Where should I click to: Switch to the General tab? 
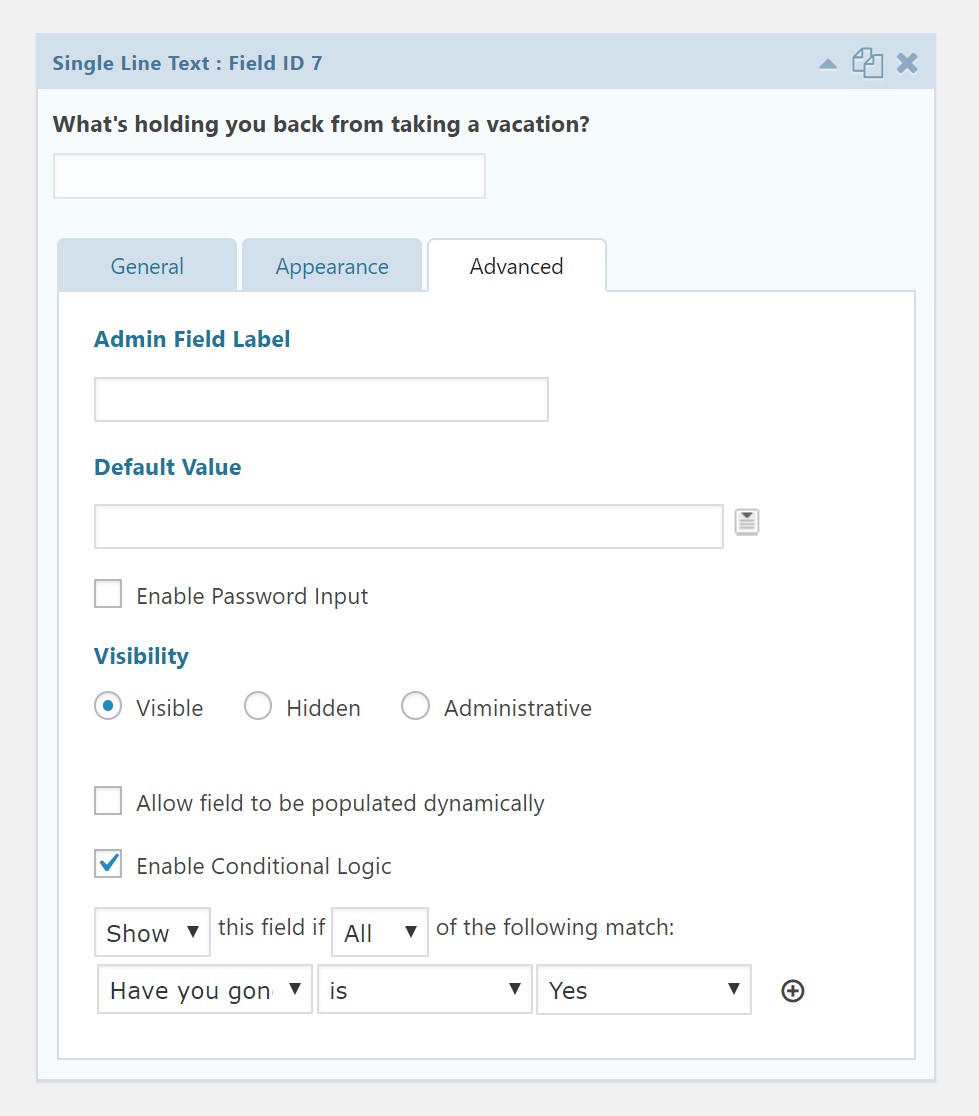click(x=147, y=267)
